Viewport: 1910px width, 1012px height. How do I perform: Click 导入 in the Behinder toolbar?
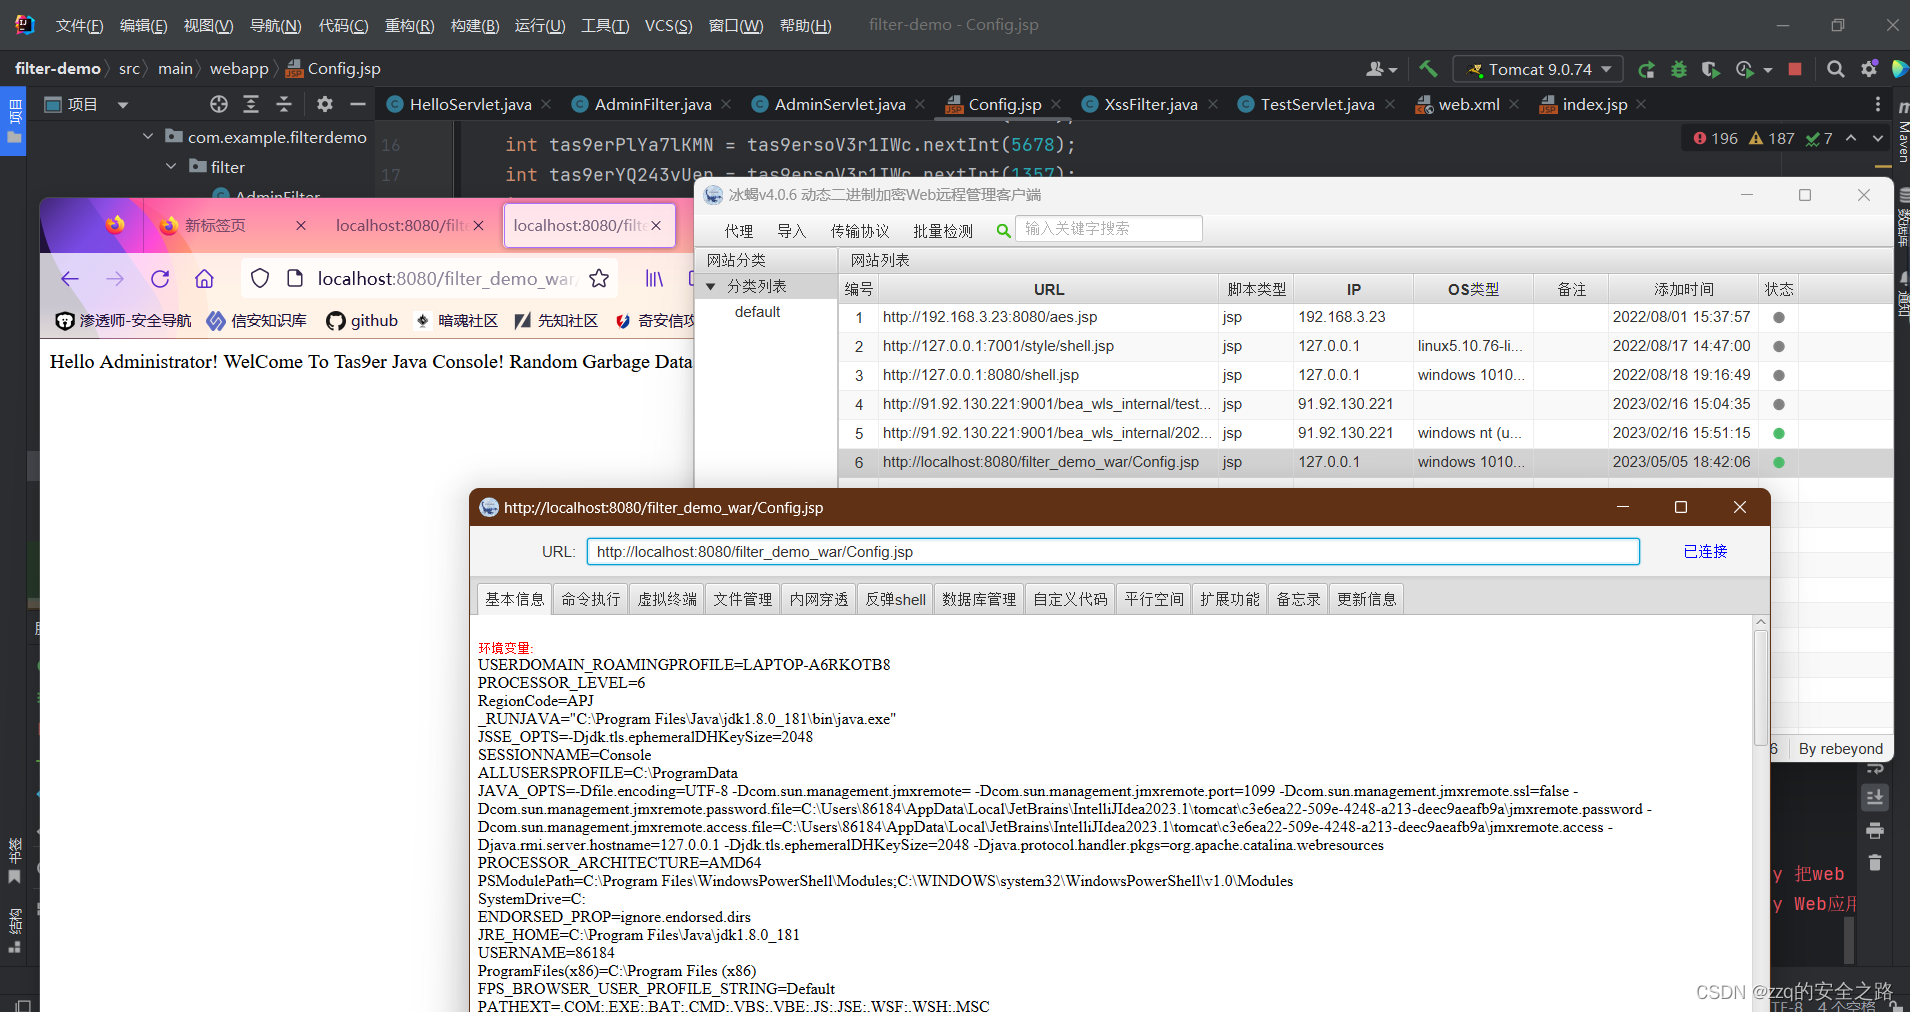tap(791, 231)
